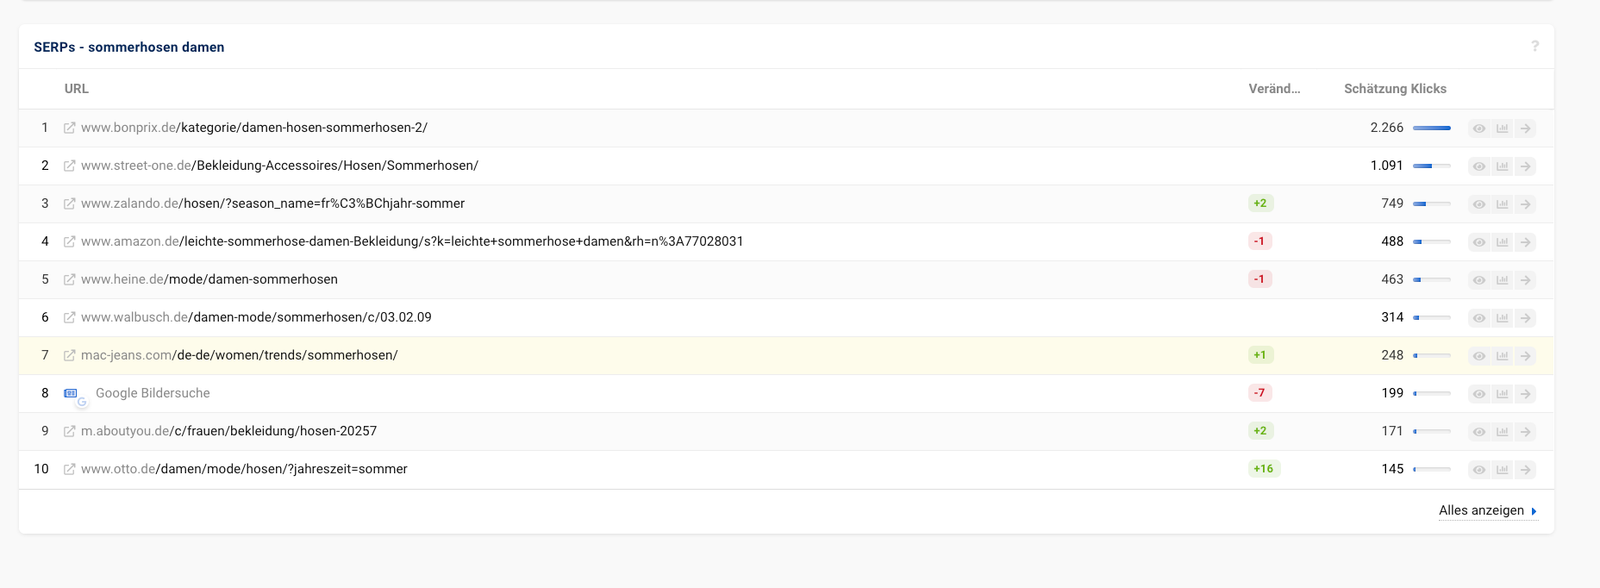Click the arrow icon in the zalando.de row
Image resolution: width=1600 pixels, height=588 pixels.
[1525, 204]
